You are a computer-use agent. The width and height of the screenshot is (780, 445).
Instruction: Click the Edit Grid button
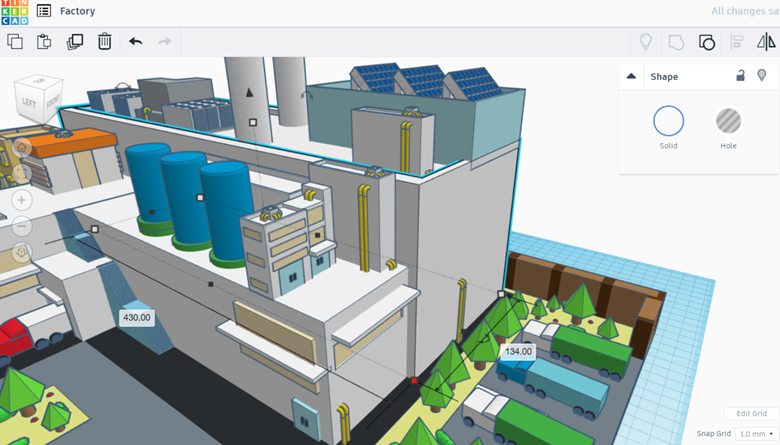(751, 413)
